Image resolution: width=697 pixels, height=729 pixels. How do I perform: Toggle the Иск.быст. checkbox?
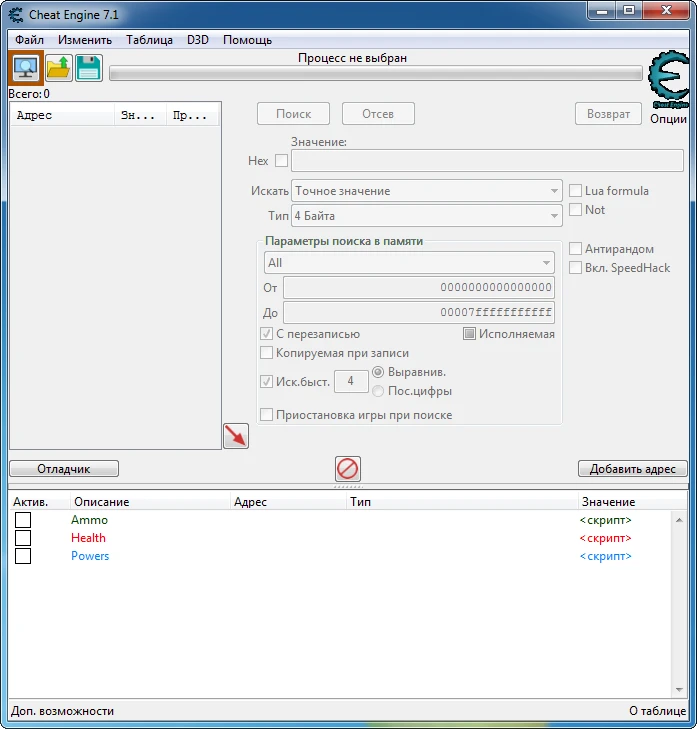[266, 382]
